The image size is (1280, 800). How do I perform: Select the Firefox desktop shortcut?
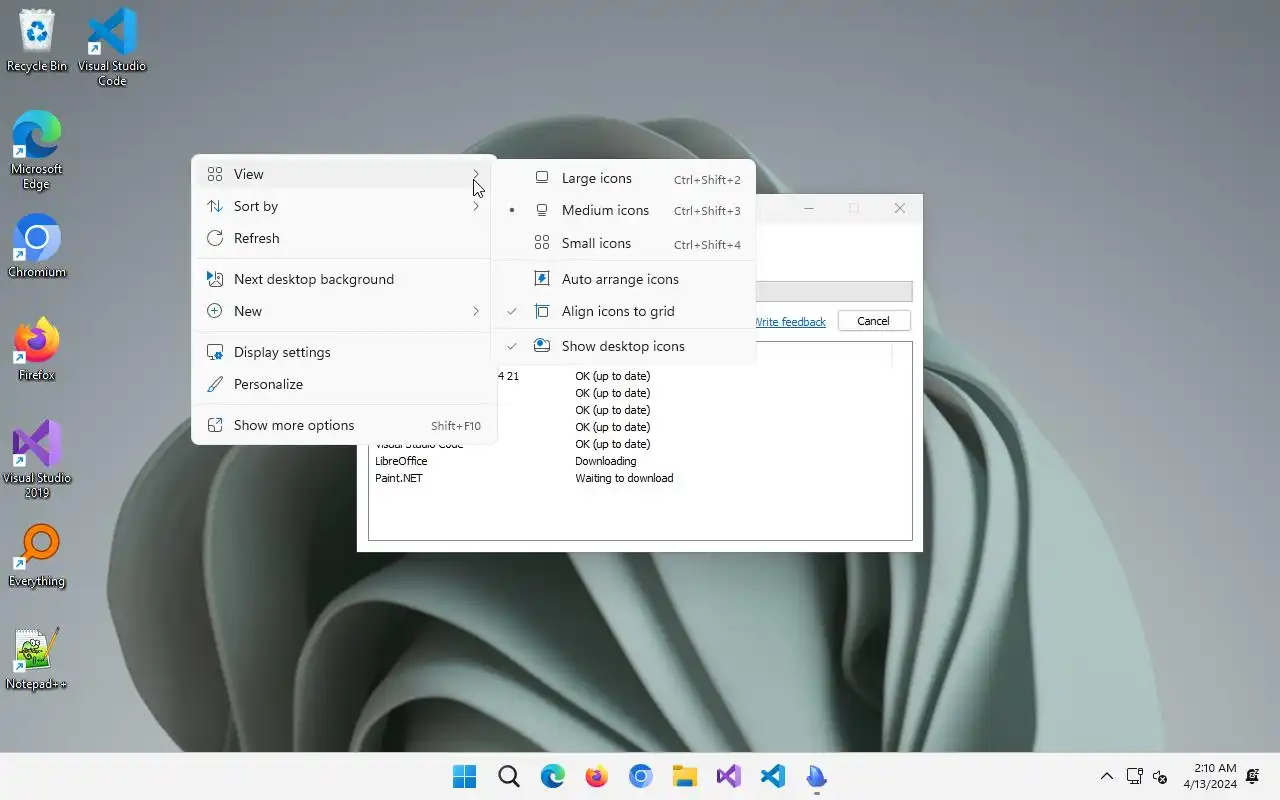coord(37,349)
